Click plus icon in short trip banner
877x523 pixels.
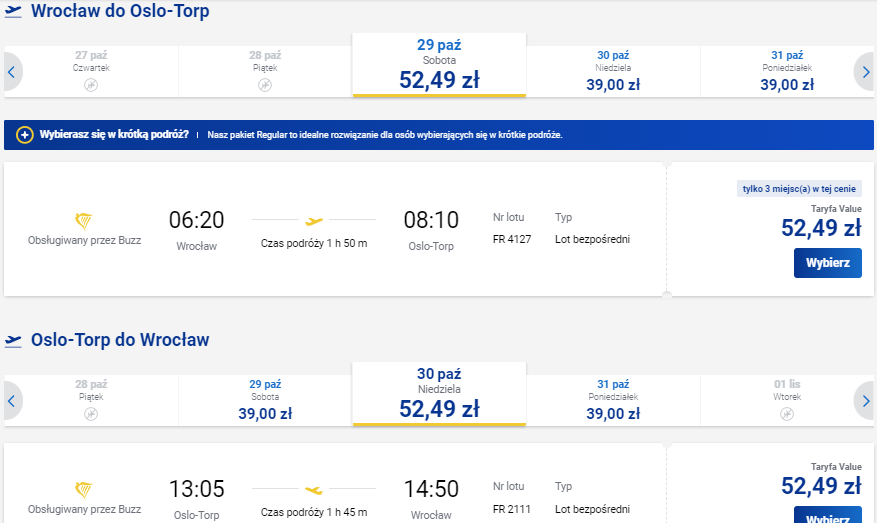(x=24, y=135)
